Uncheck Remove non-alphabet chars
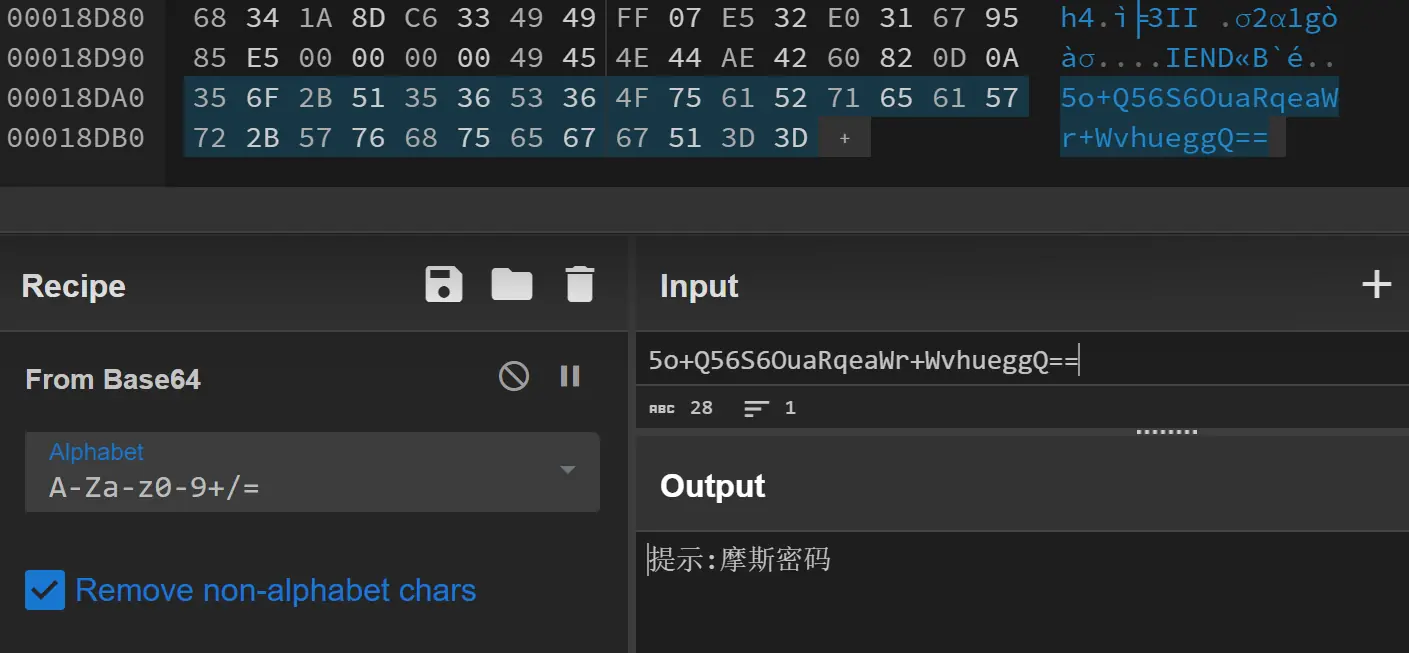 pyautogui.click(x=45, y=590)
